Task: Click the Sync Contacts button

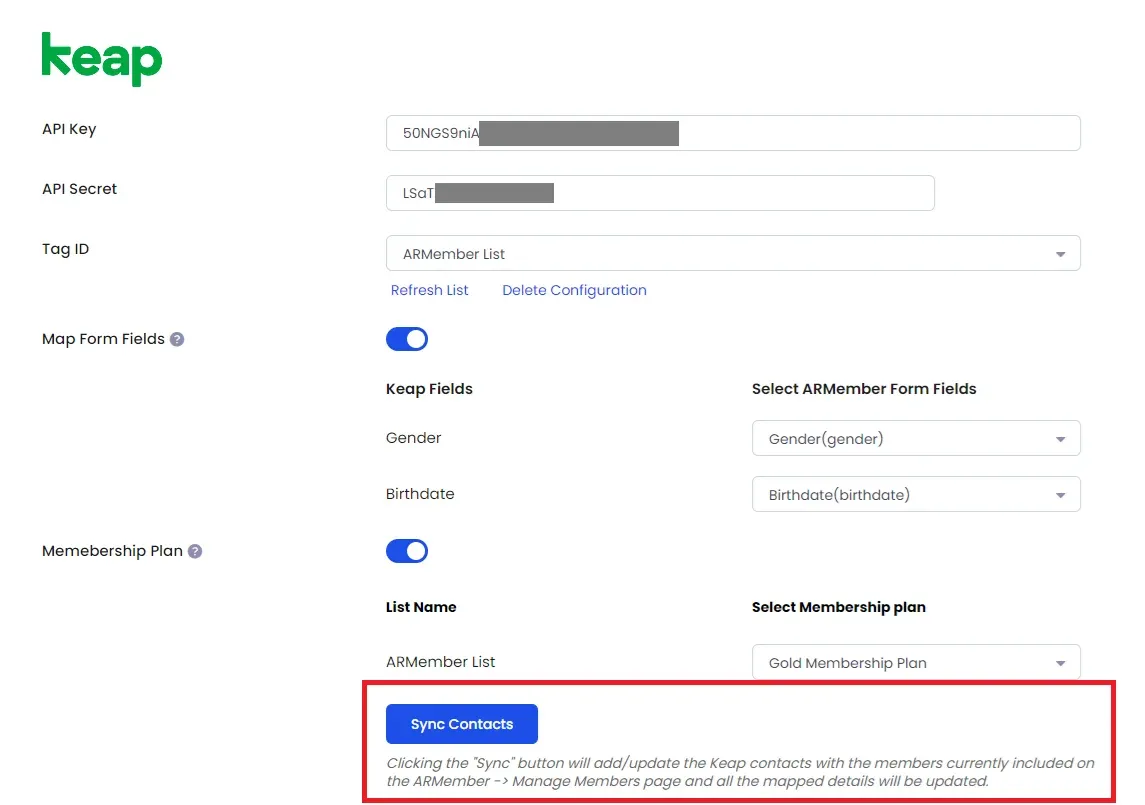Action: [462, 724]
